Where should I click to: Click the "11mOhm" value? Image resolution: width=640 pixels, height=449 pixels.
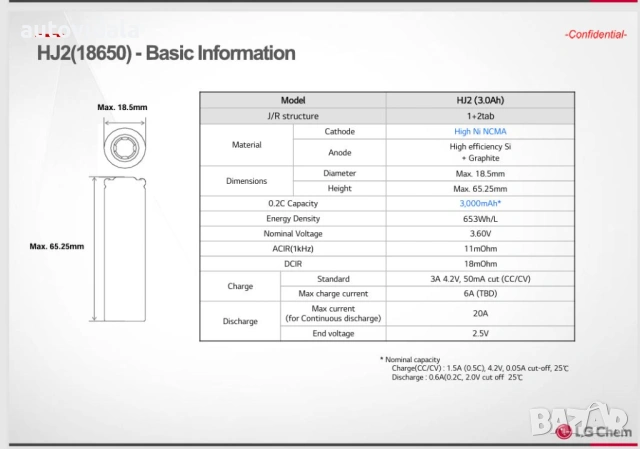(480, 249)
